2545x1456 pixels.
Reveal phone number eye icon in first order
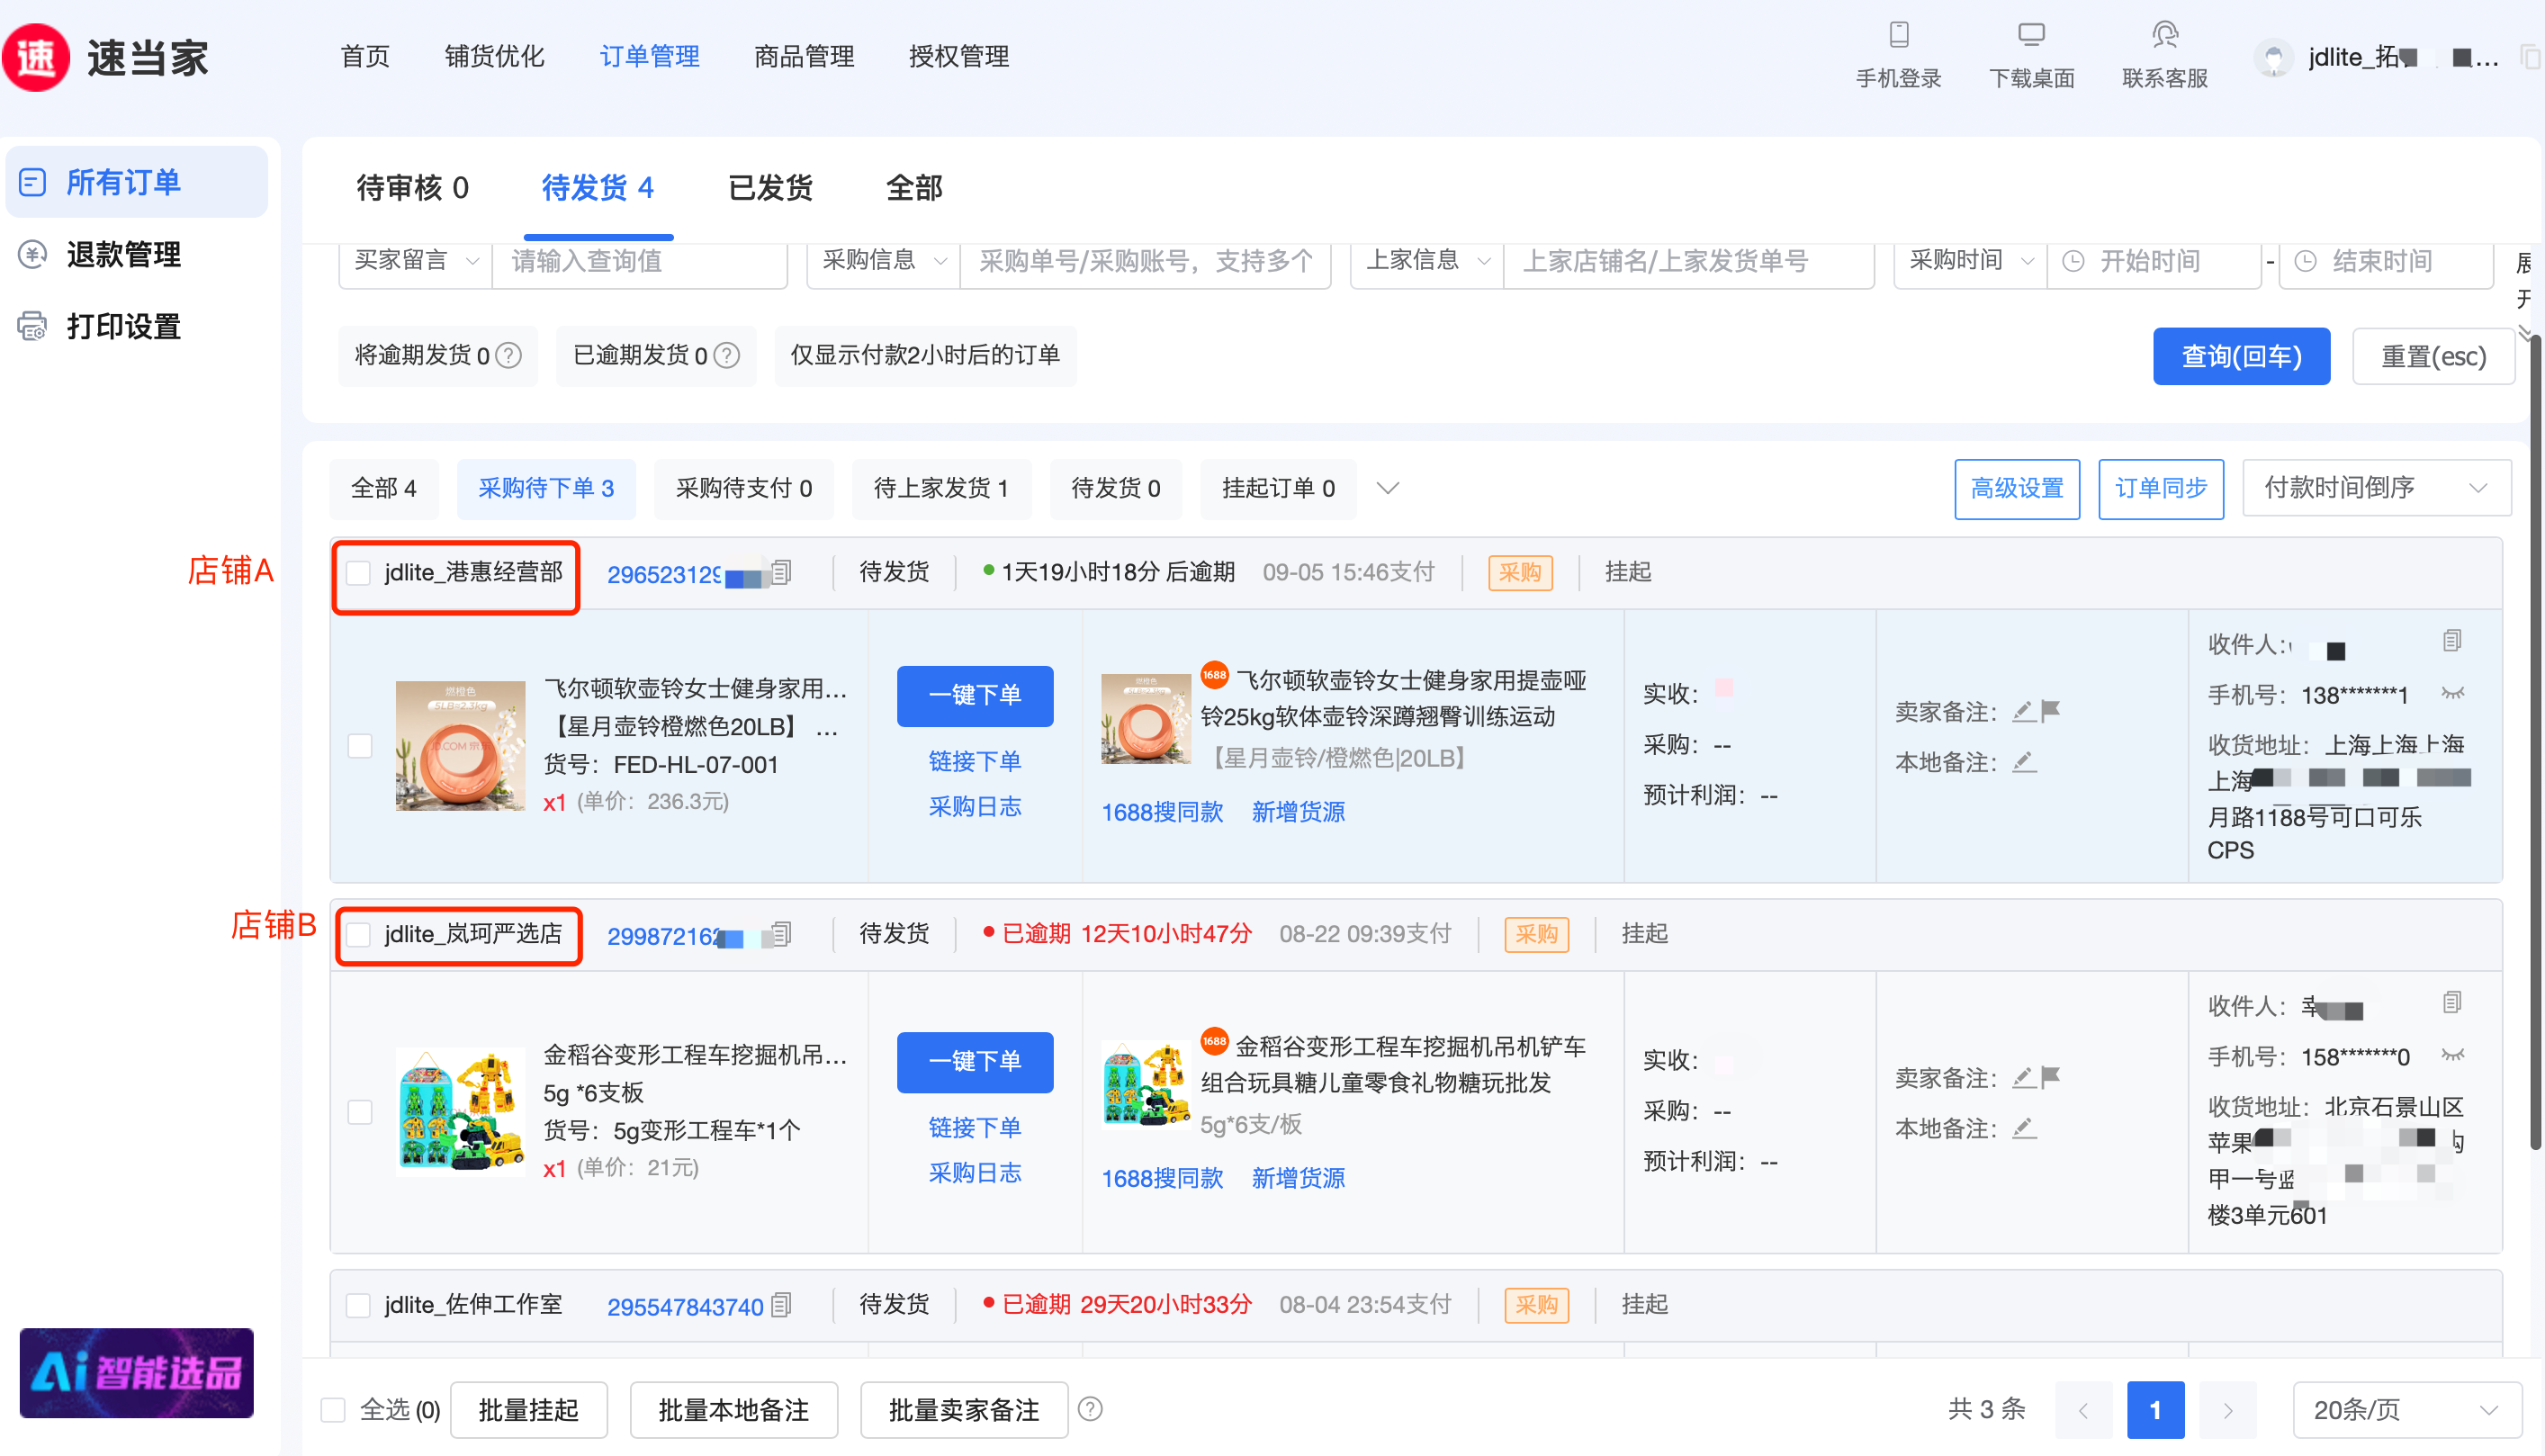pos(2452,693)
